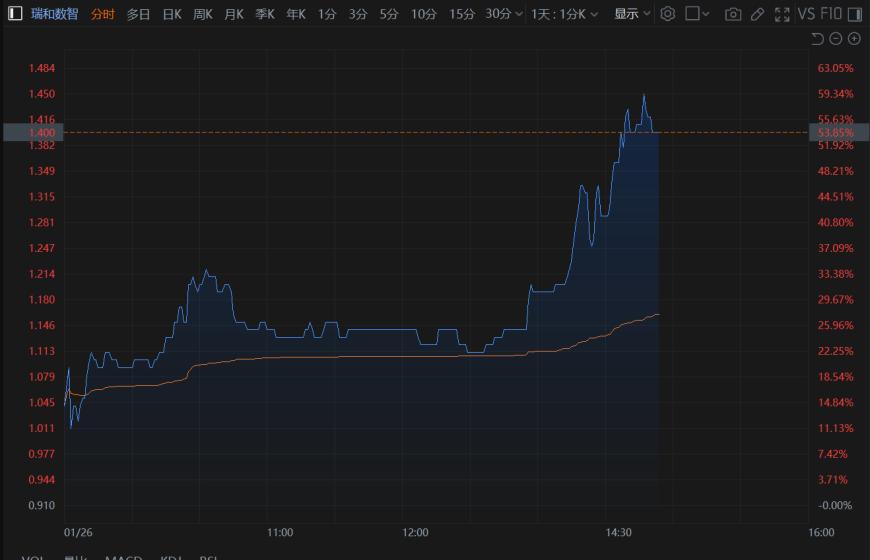
Task: Open chart settings gear icon
Action: click(667, 13)
